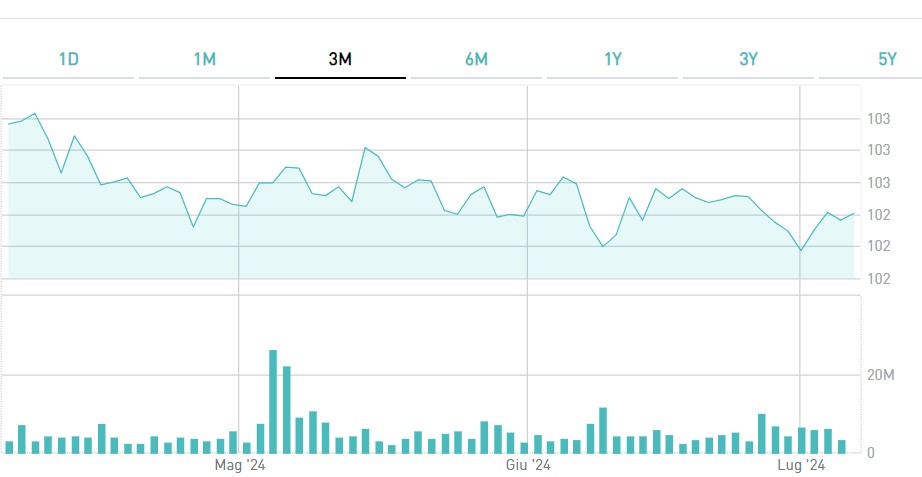Click the Lug '24 date label

801,466
